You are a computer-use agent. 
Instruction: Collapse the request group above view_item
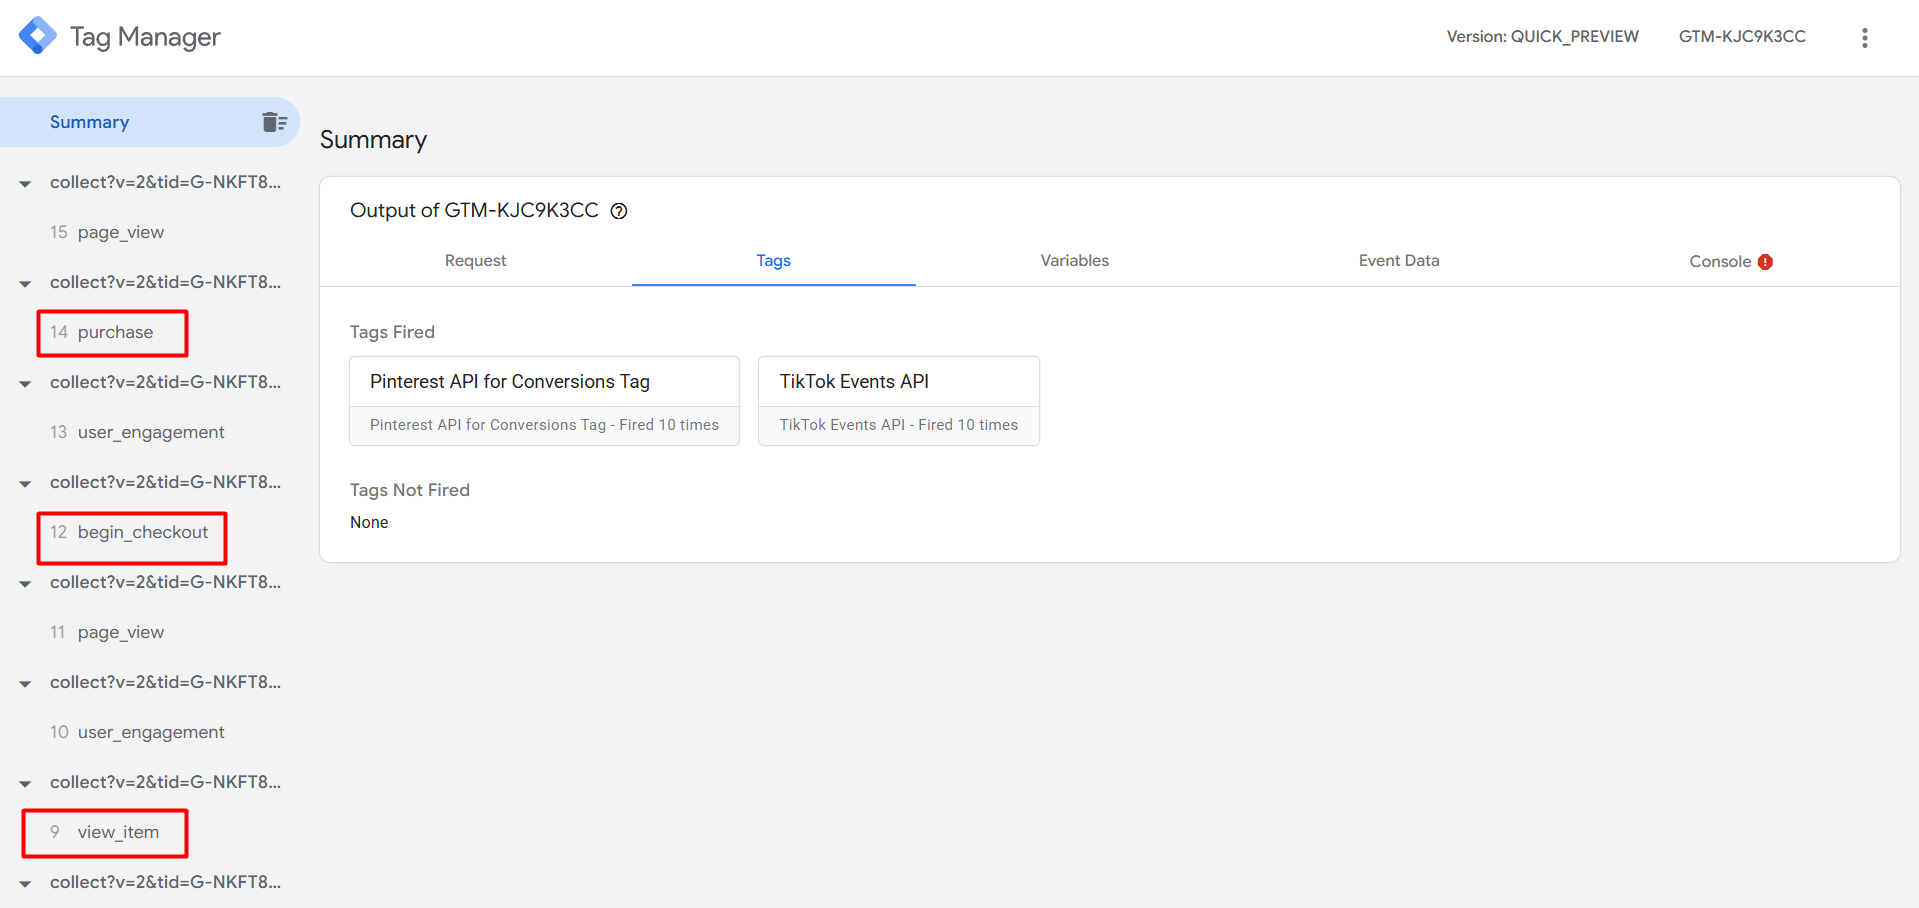coord(25,783)
